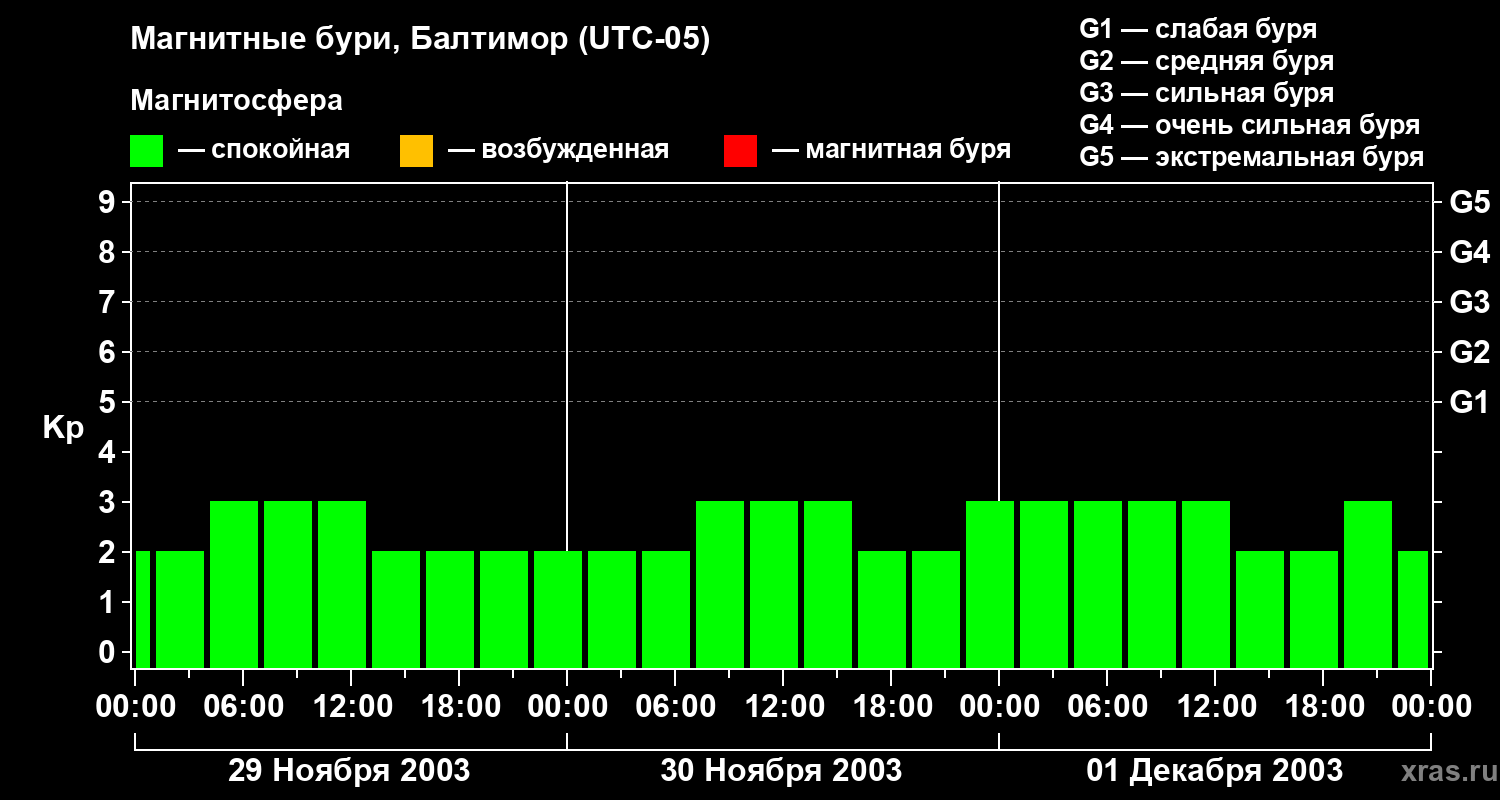Click the 'Kp' axis title
Viewport: 1500px width, 800px height.
[x=63, y=429]
